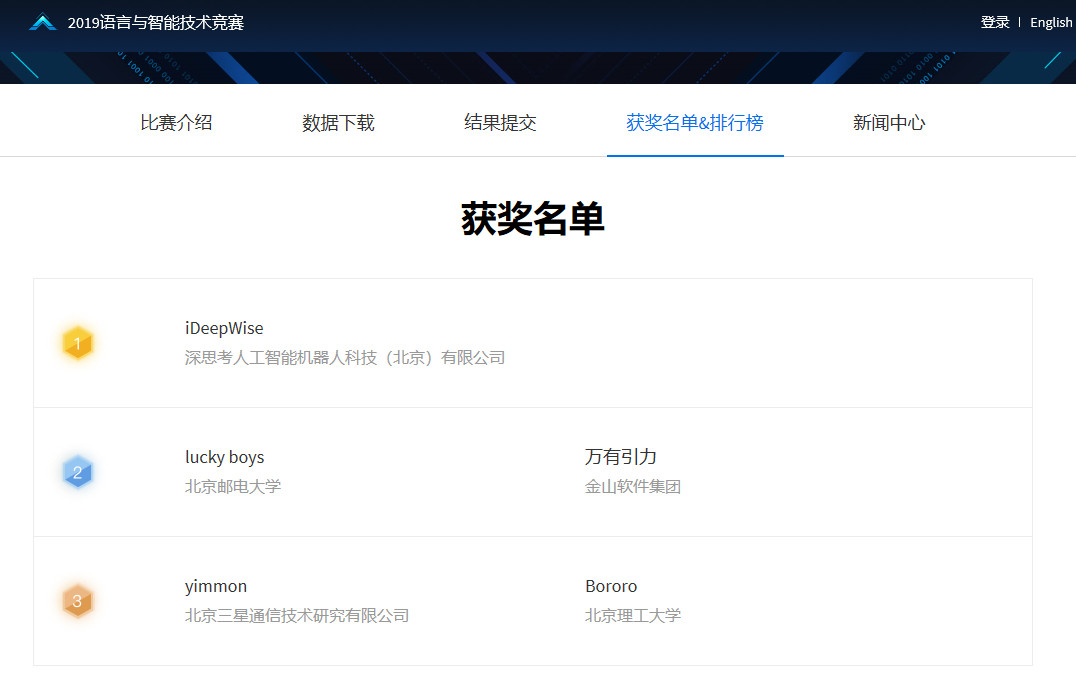Switch language to English

pyautogui.click(x=1051, y=23)
